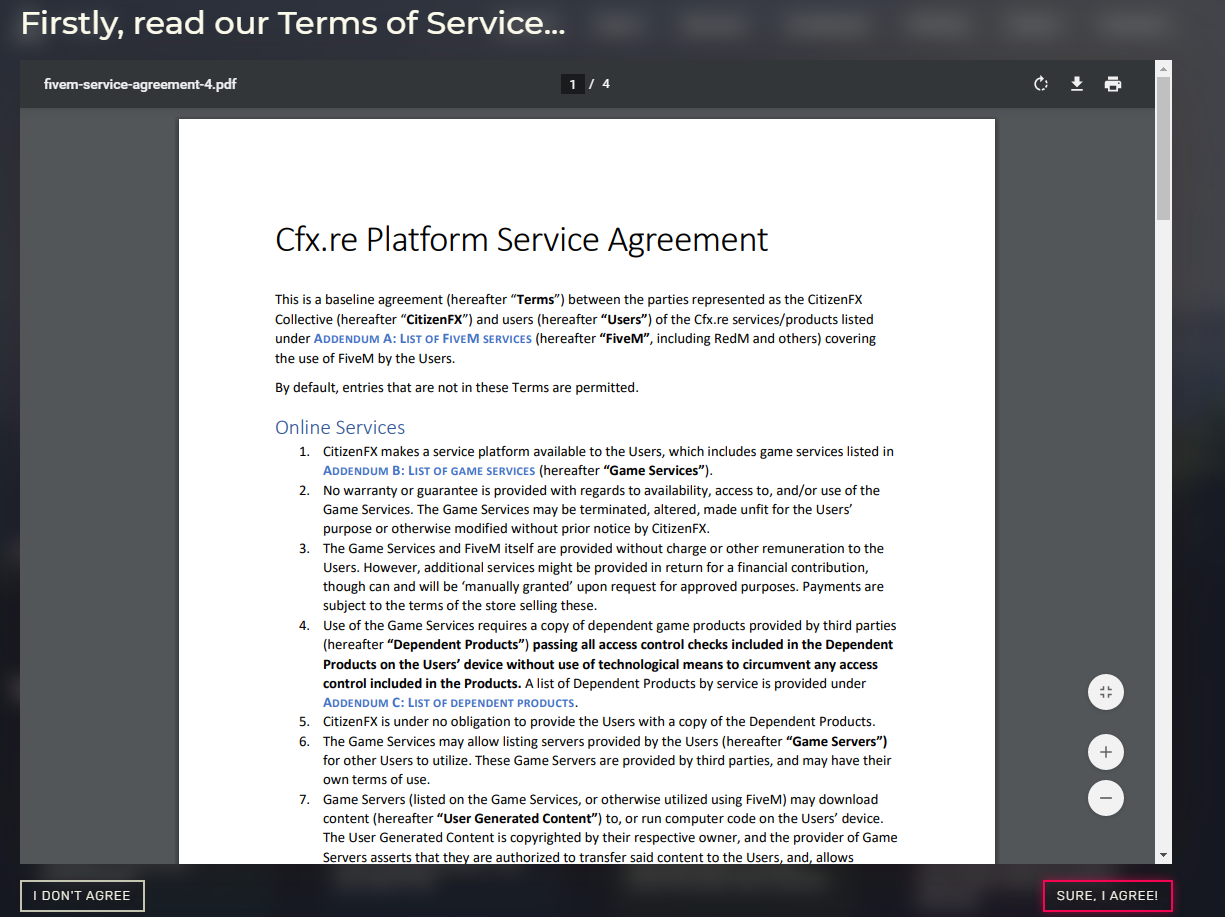Click the Cfx.re Platform Service Agreement title
Screen dimensions: 1225x917
[522, 240]
